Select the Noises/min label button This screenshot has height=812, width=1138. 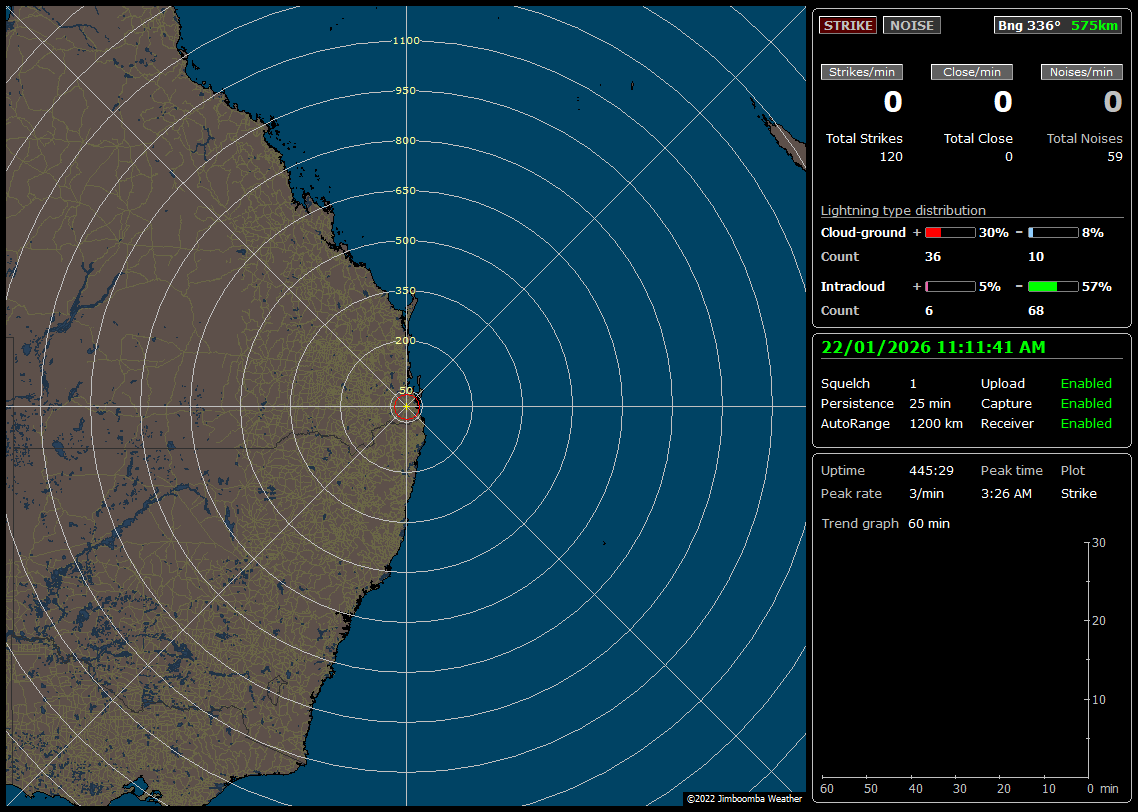click(x=1081, y=72)
